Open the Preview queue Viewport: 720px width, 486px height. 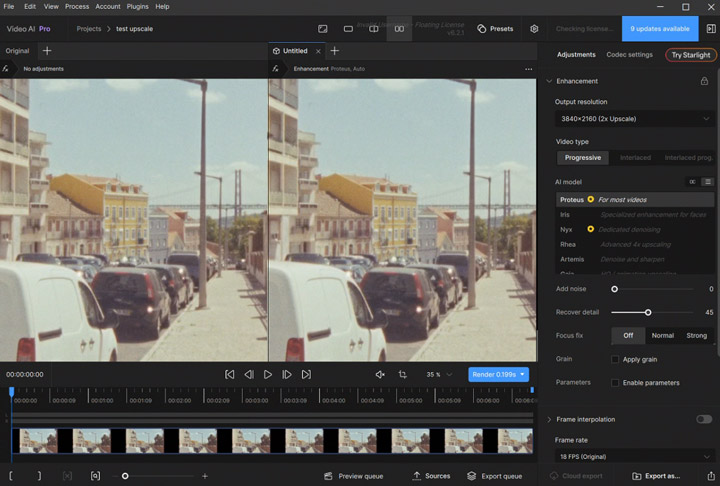[354, 476]
